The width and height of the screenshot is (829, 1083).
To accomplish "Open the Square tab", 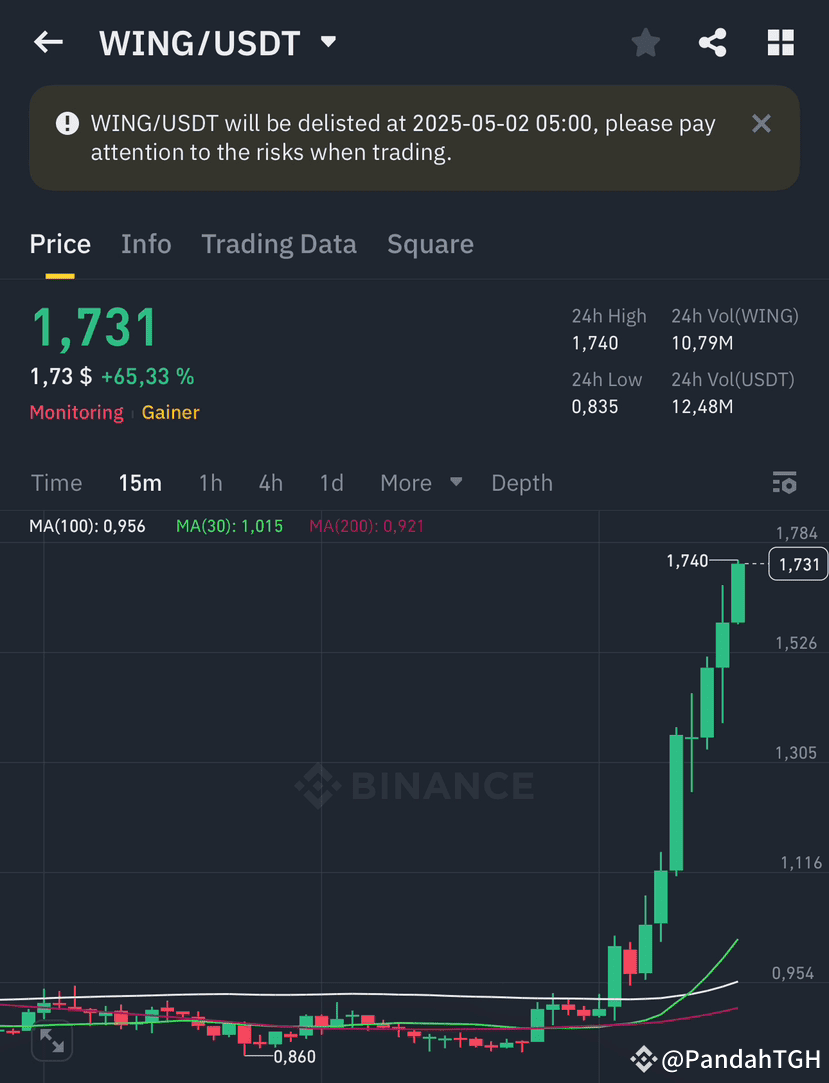I will (430, 245).
